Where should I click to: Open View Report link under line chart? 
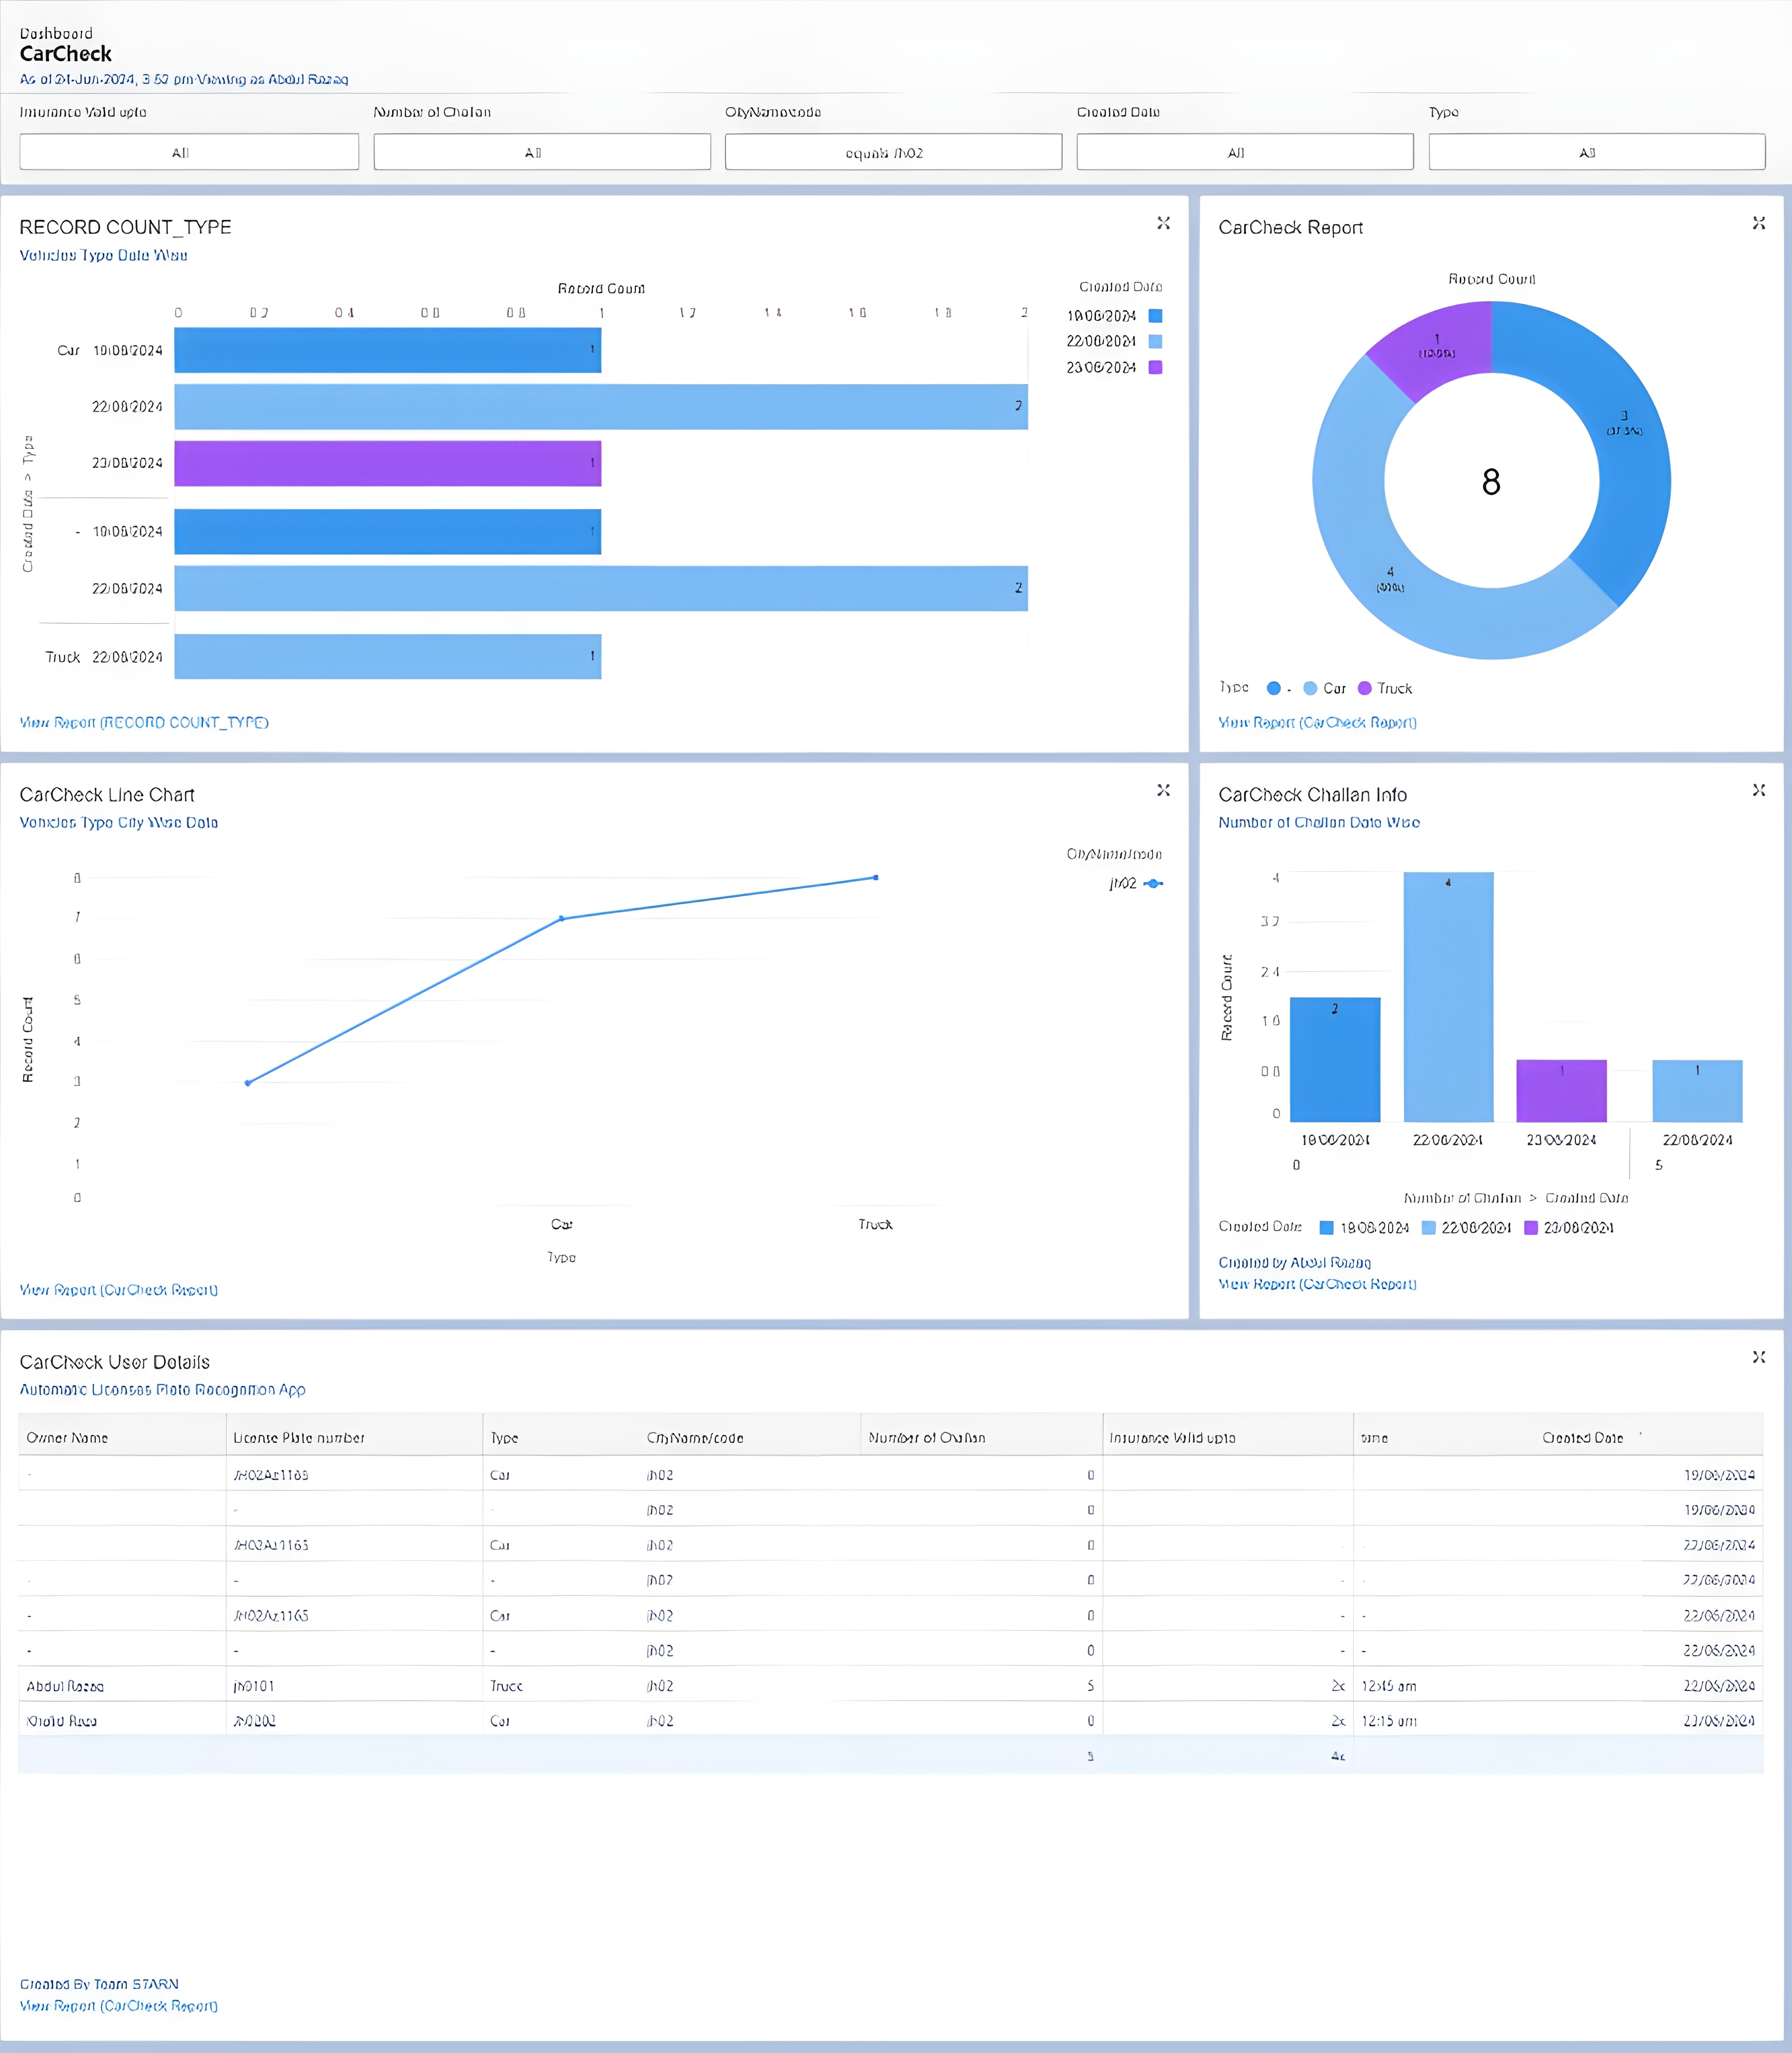click(118, 1290)
